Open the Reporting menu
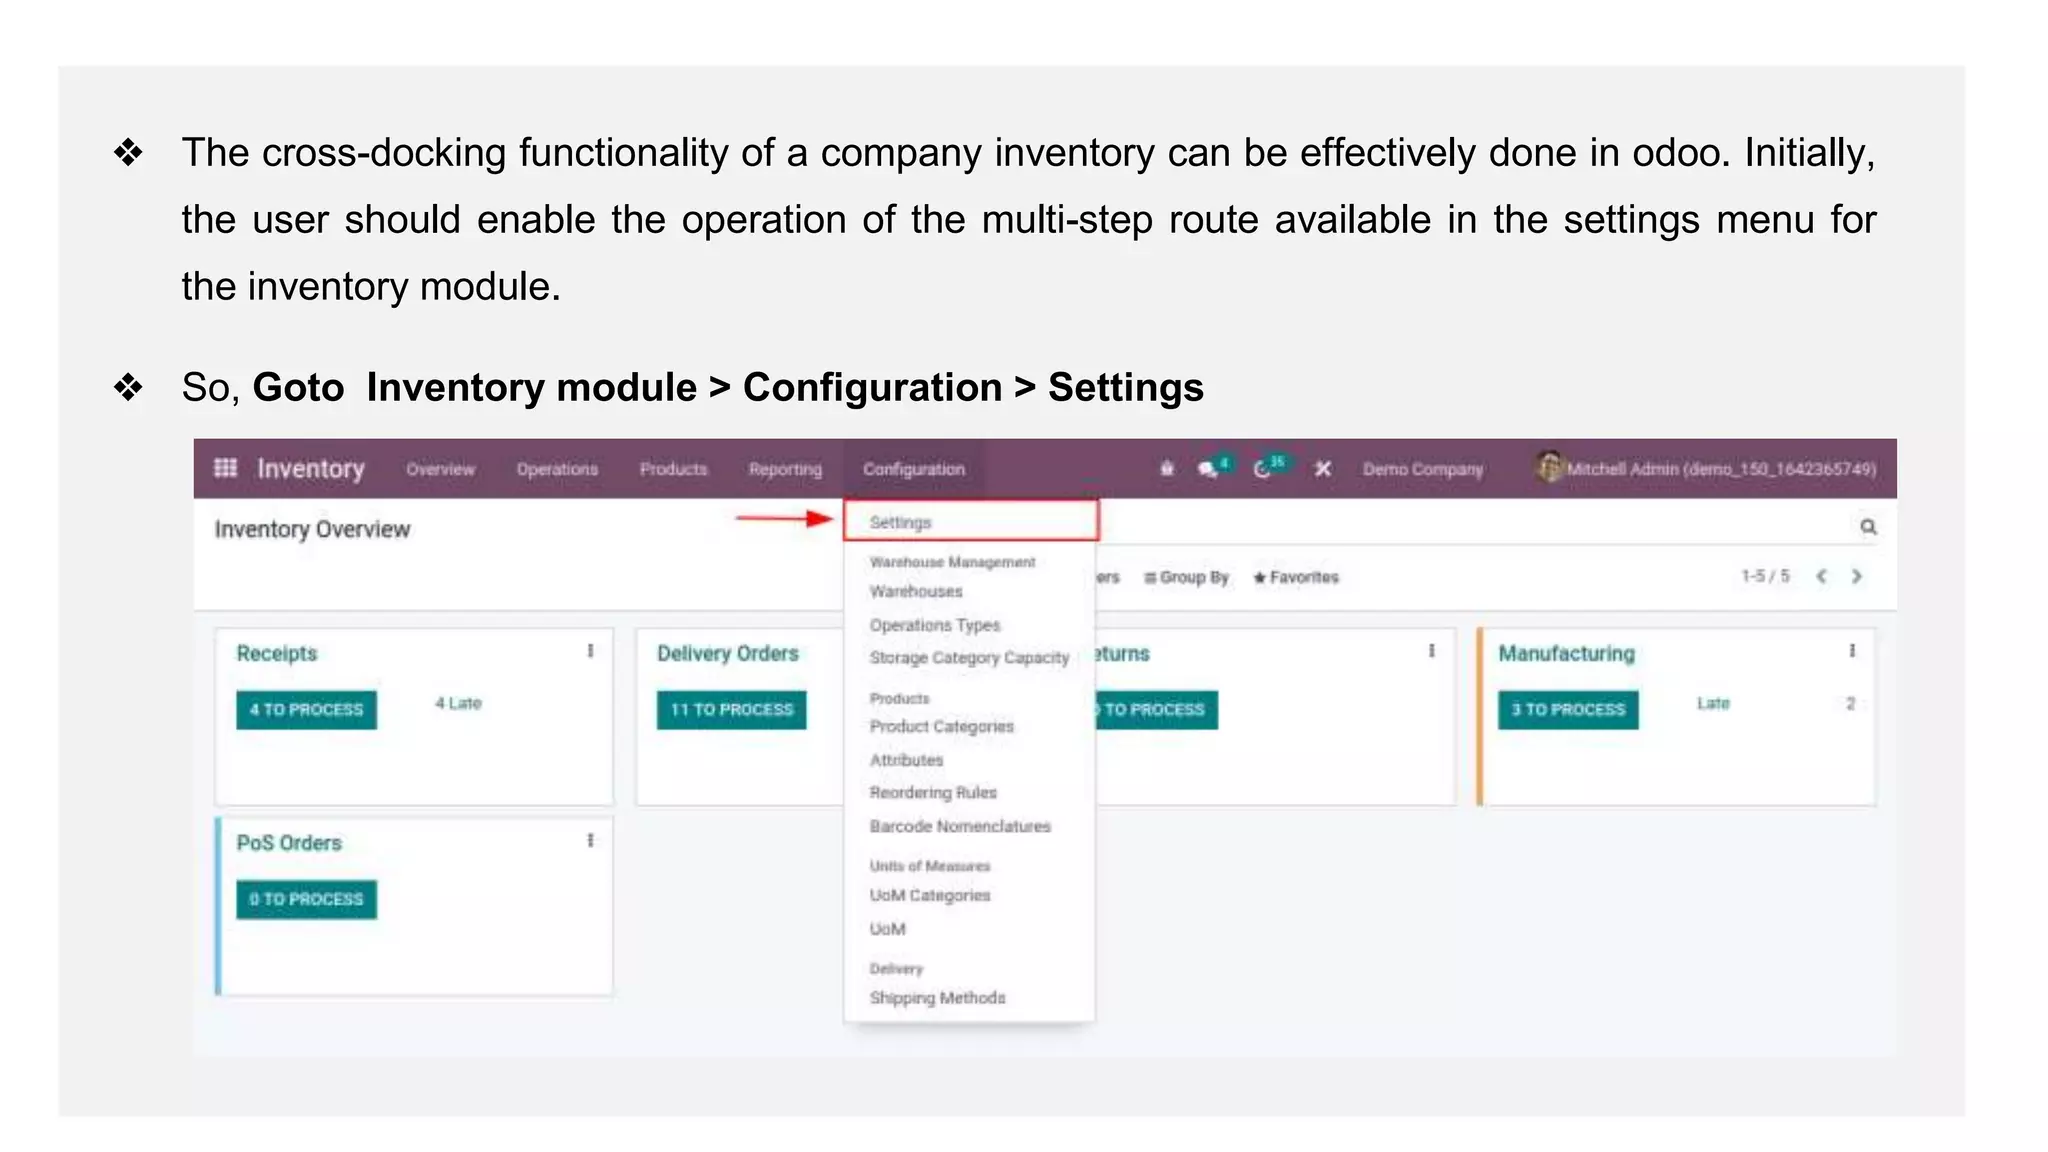The width and height of the screenshot is (2048, 1152). [785, 469]
